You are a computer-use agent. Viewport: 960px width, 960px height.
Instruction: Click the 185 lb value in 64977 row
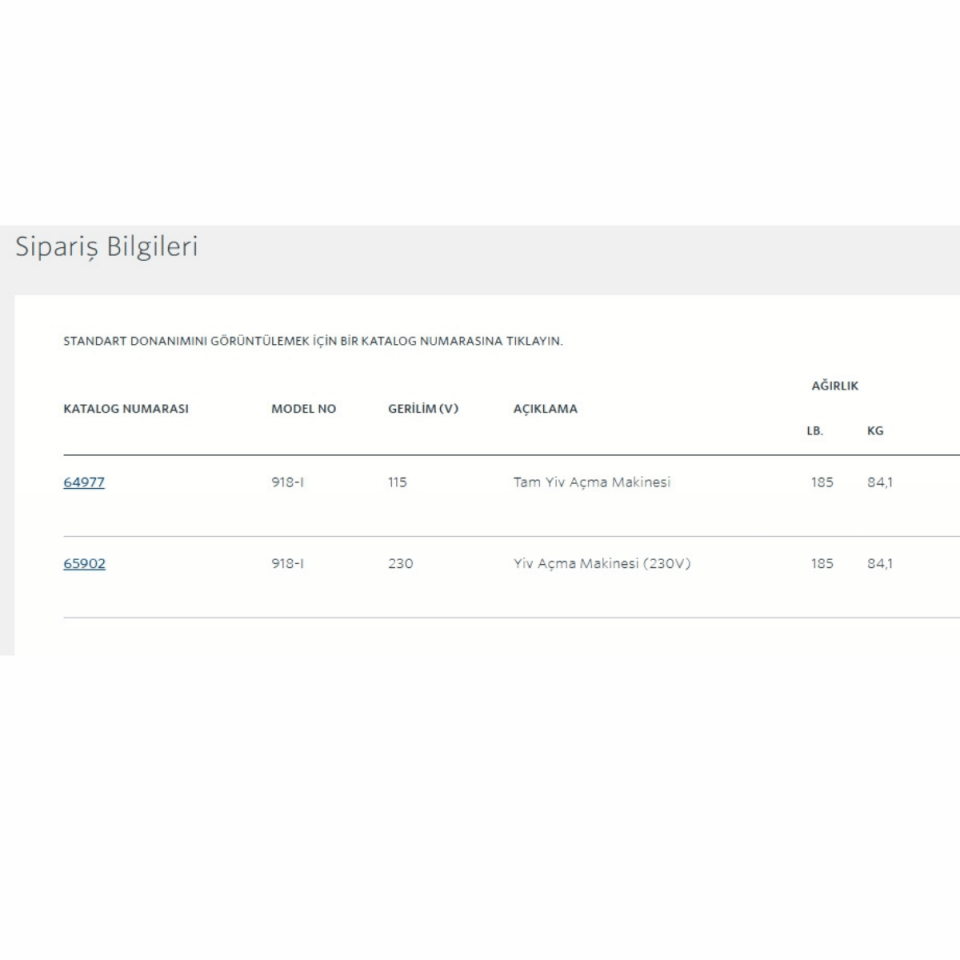click(x=822, y=482)
